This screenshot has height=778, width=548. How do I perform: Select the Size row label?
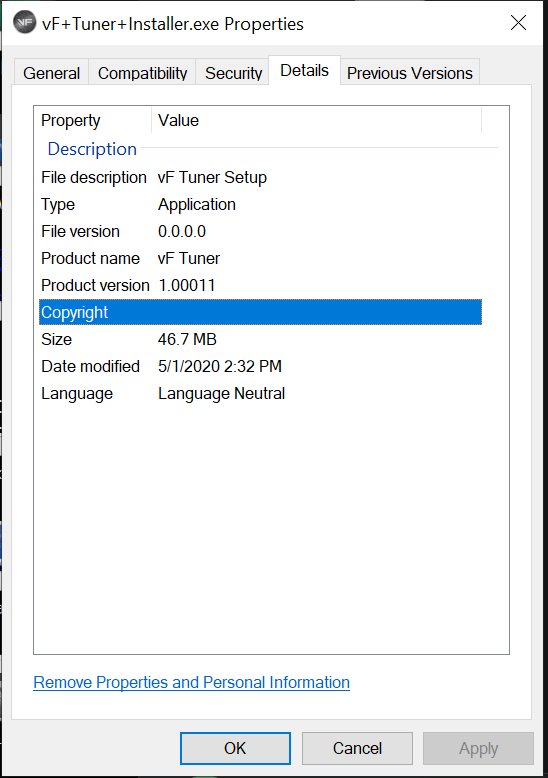[x=57, y=339]
